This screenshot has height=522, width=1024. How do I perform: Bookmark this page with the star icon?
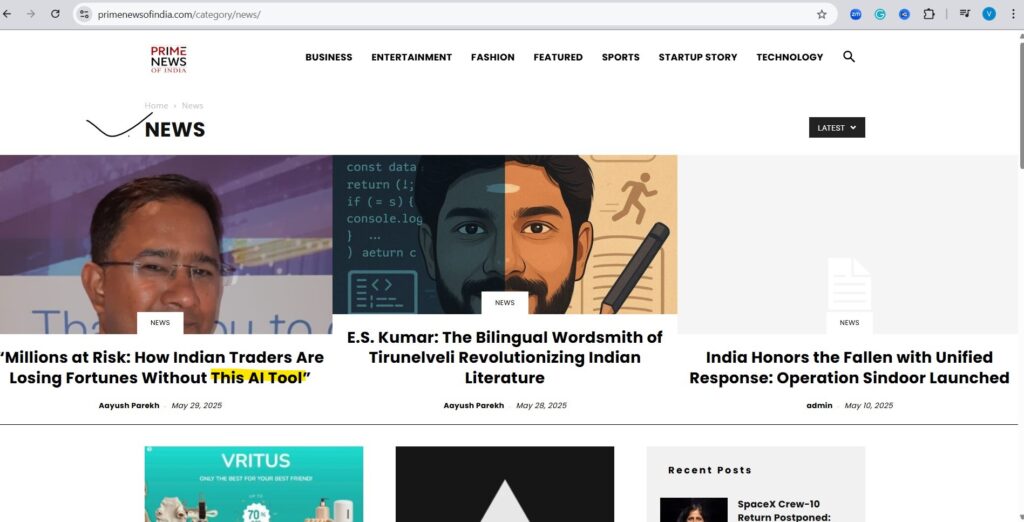822,14
